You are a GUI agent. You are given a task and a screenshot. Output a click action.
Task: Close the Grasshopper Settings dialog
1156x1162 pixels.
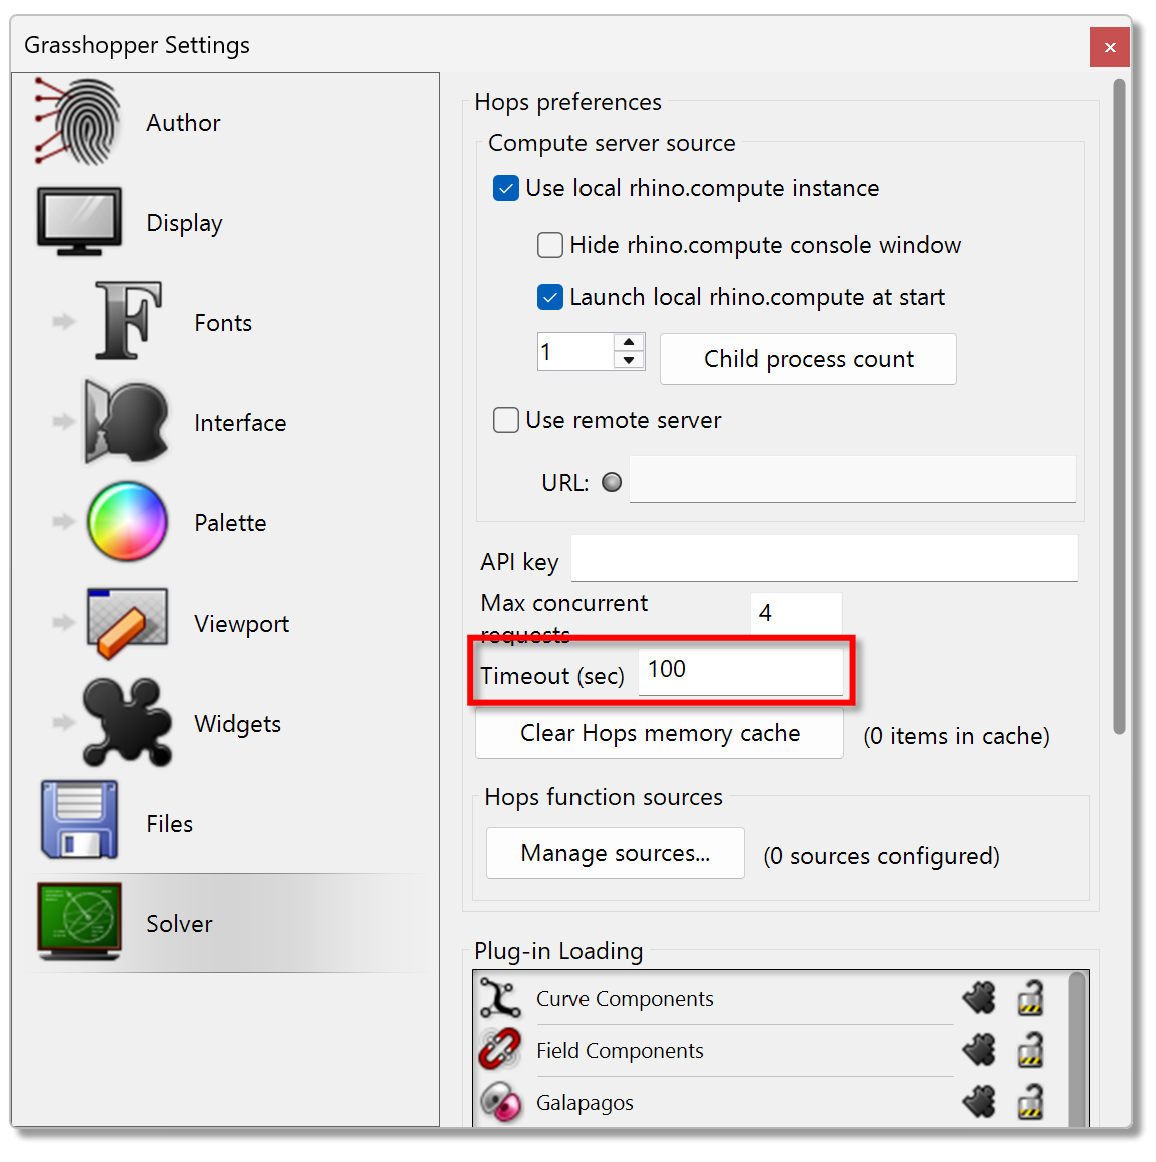point(1109,47)
